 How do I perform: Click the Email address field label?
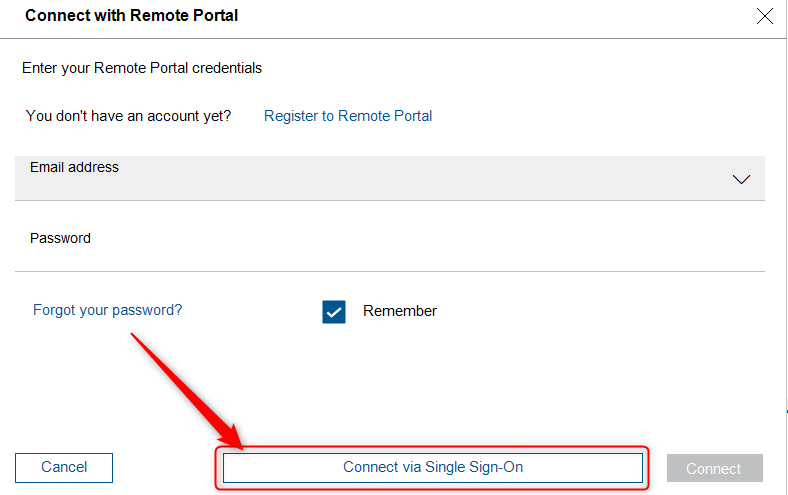coord(74,167)
